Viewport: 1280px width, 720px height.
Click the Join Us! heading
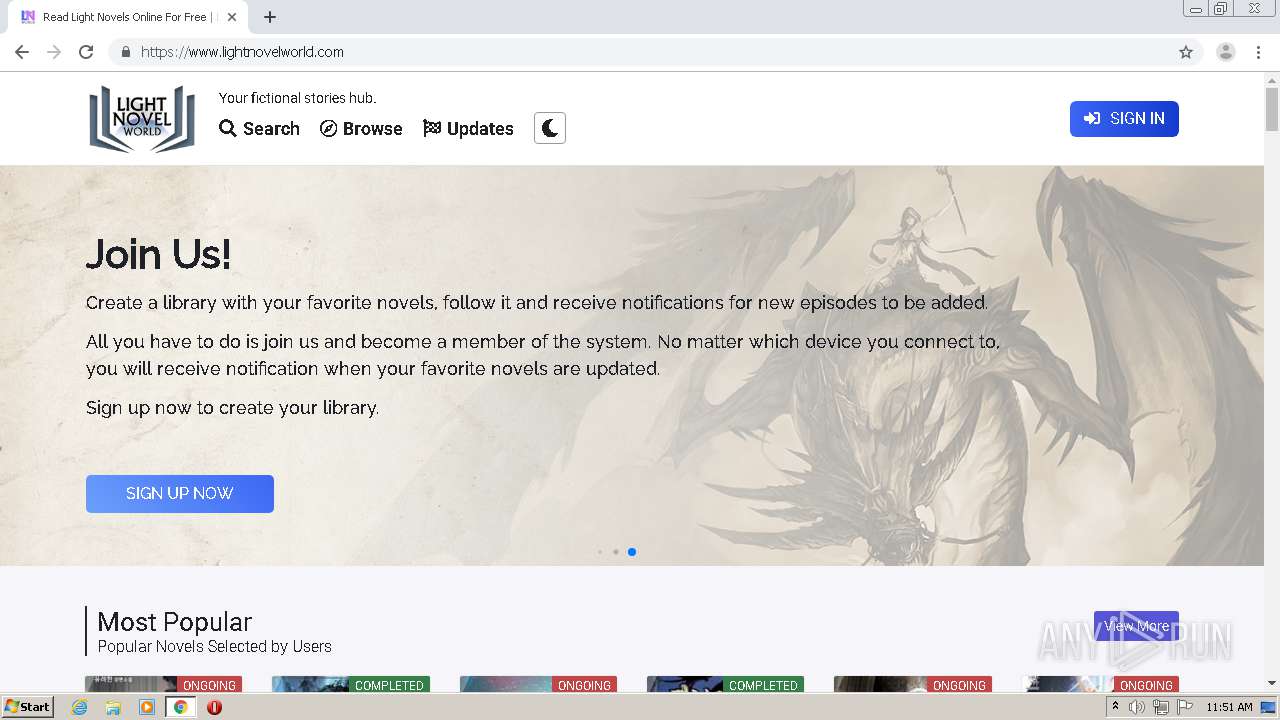tap(158, 254)
